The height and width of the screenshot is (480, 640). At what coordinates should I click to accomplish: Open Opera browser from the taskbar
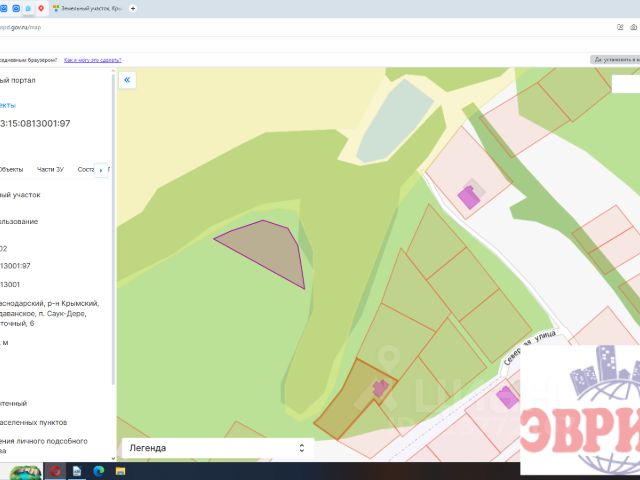tap(55, 471)
